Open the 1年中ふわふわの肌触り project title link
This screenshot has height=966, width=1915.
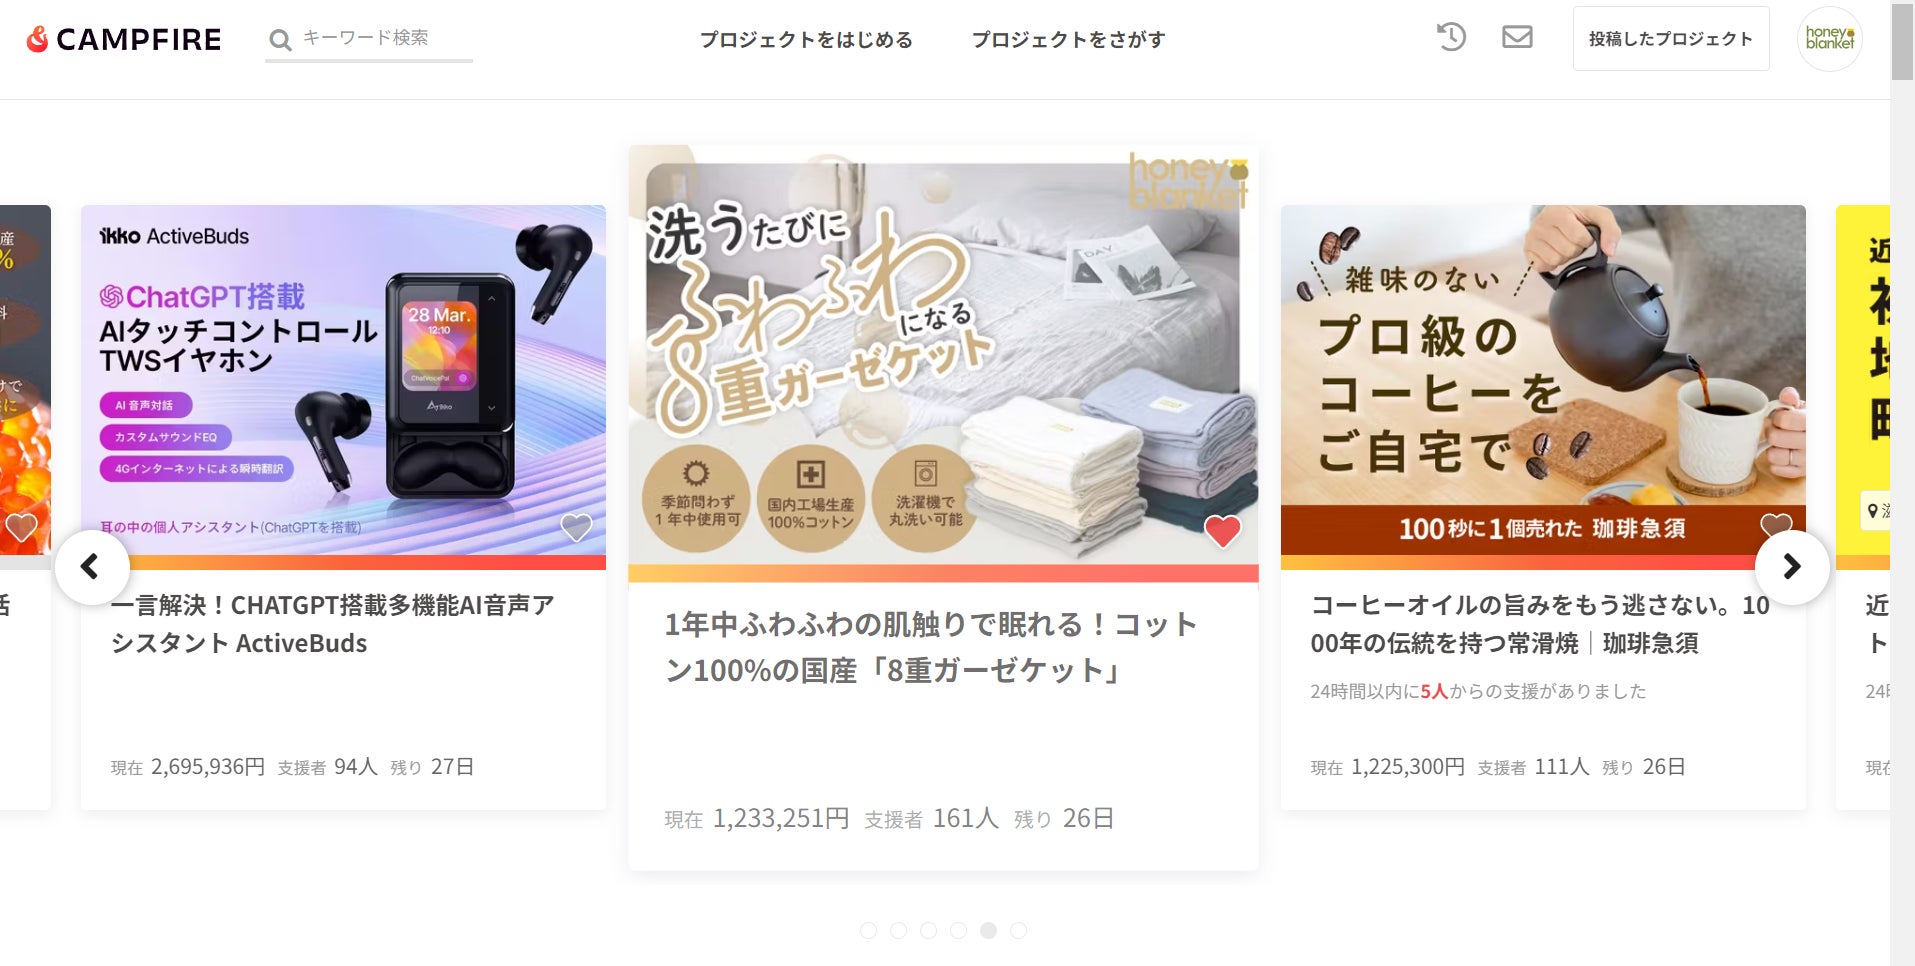click(931, 647)
